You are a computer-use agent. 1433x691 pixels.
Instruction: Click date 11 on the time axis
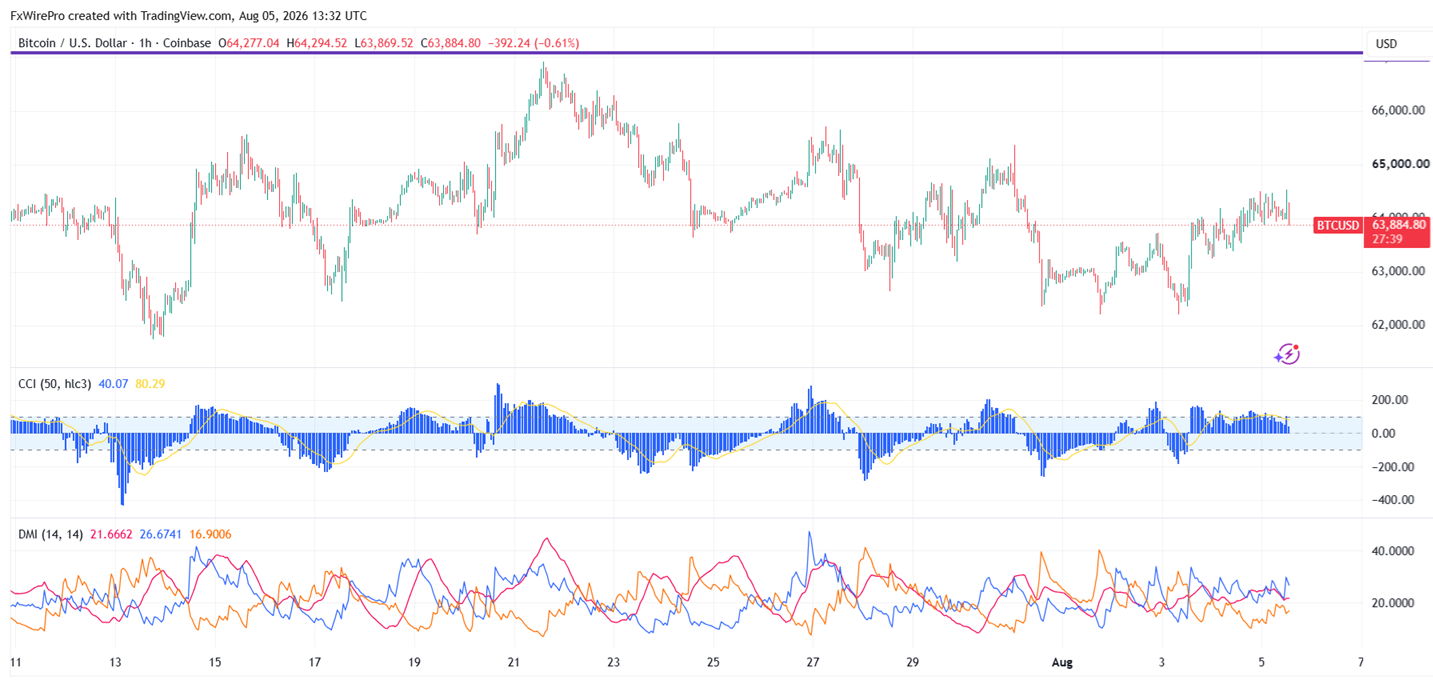(x=15, y=662)
